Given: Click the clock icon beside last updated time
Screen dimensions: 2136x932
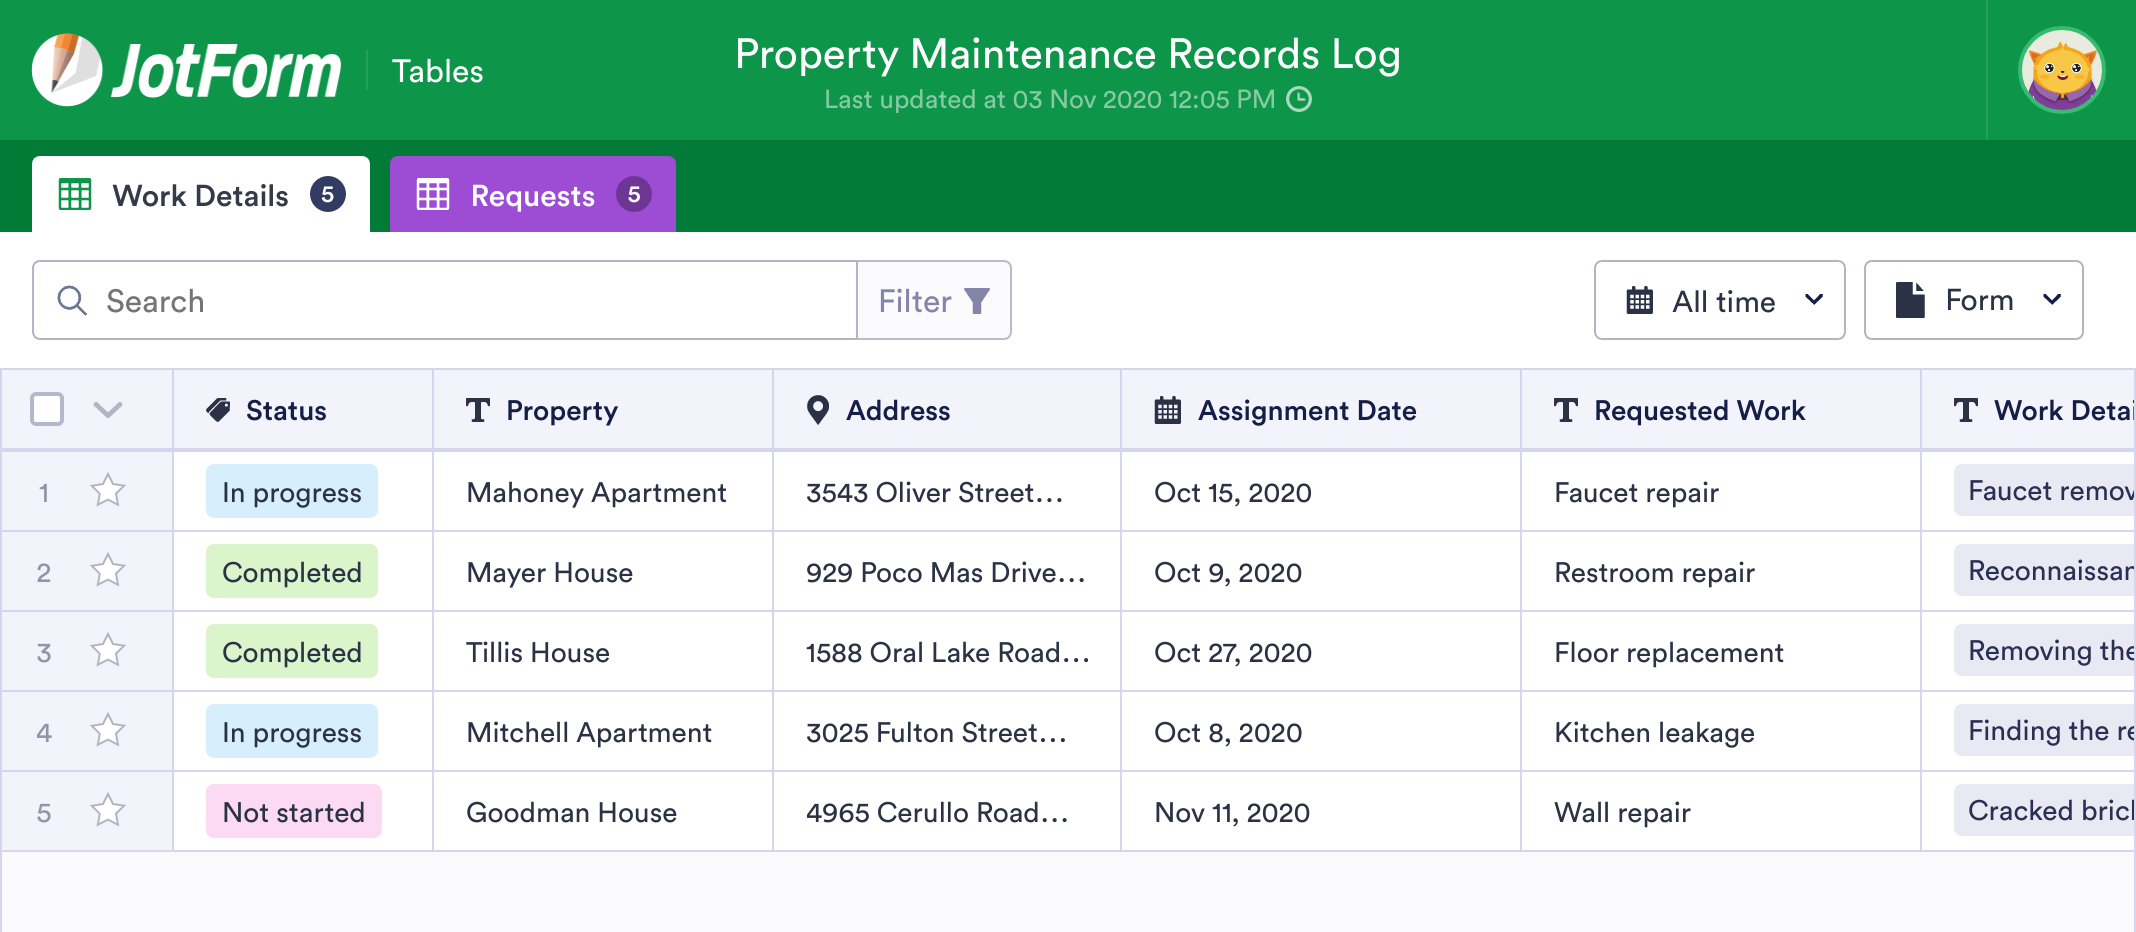Looking at the screenshot, I should [1298, 99].
